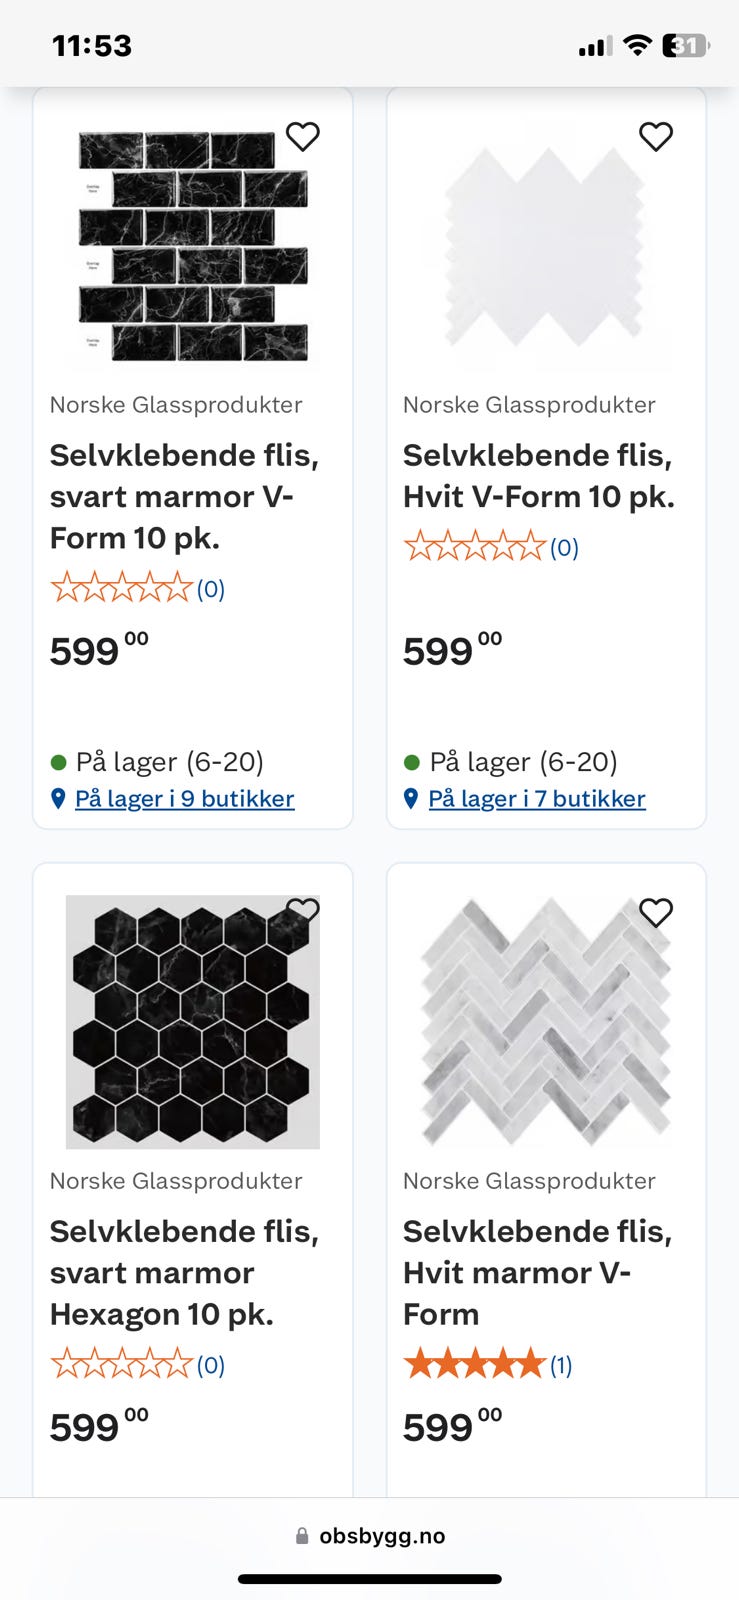
Task: Favorite the Hvit marmor V-Form tile
Action: pos(656,912)
